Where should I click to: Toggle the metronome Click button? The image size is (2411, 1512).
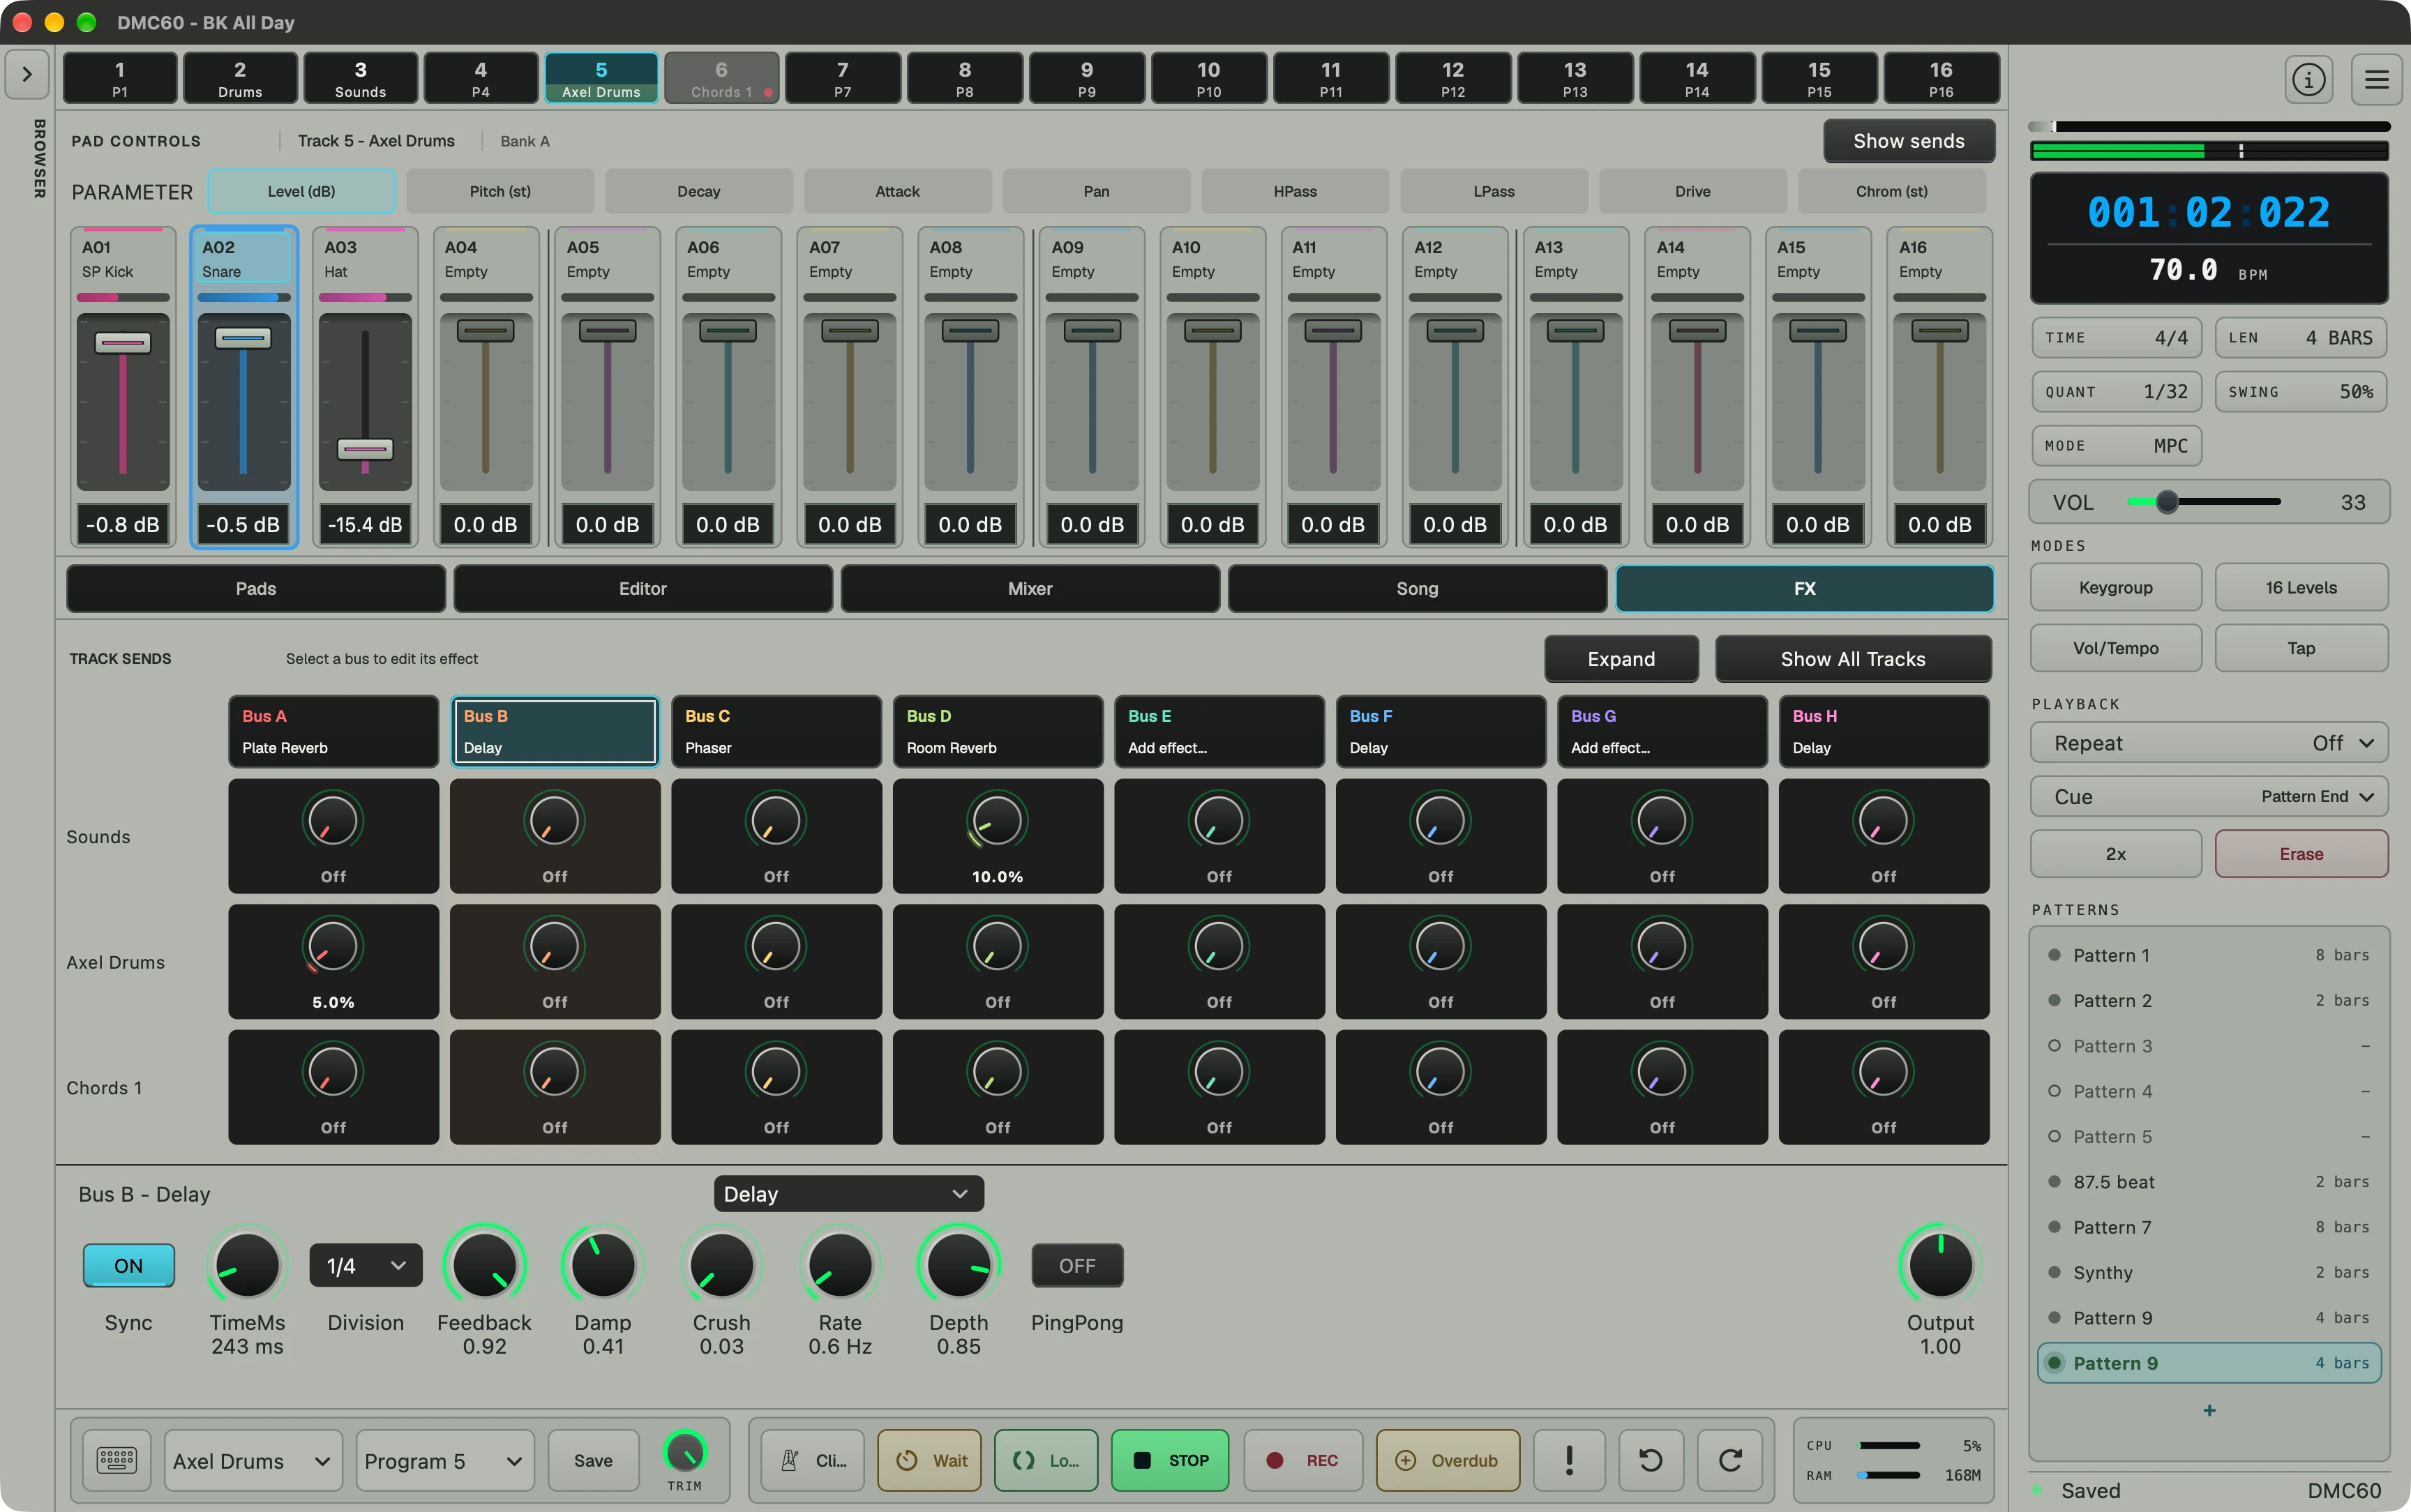point(812,1460)
